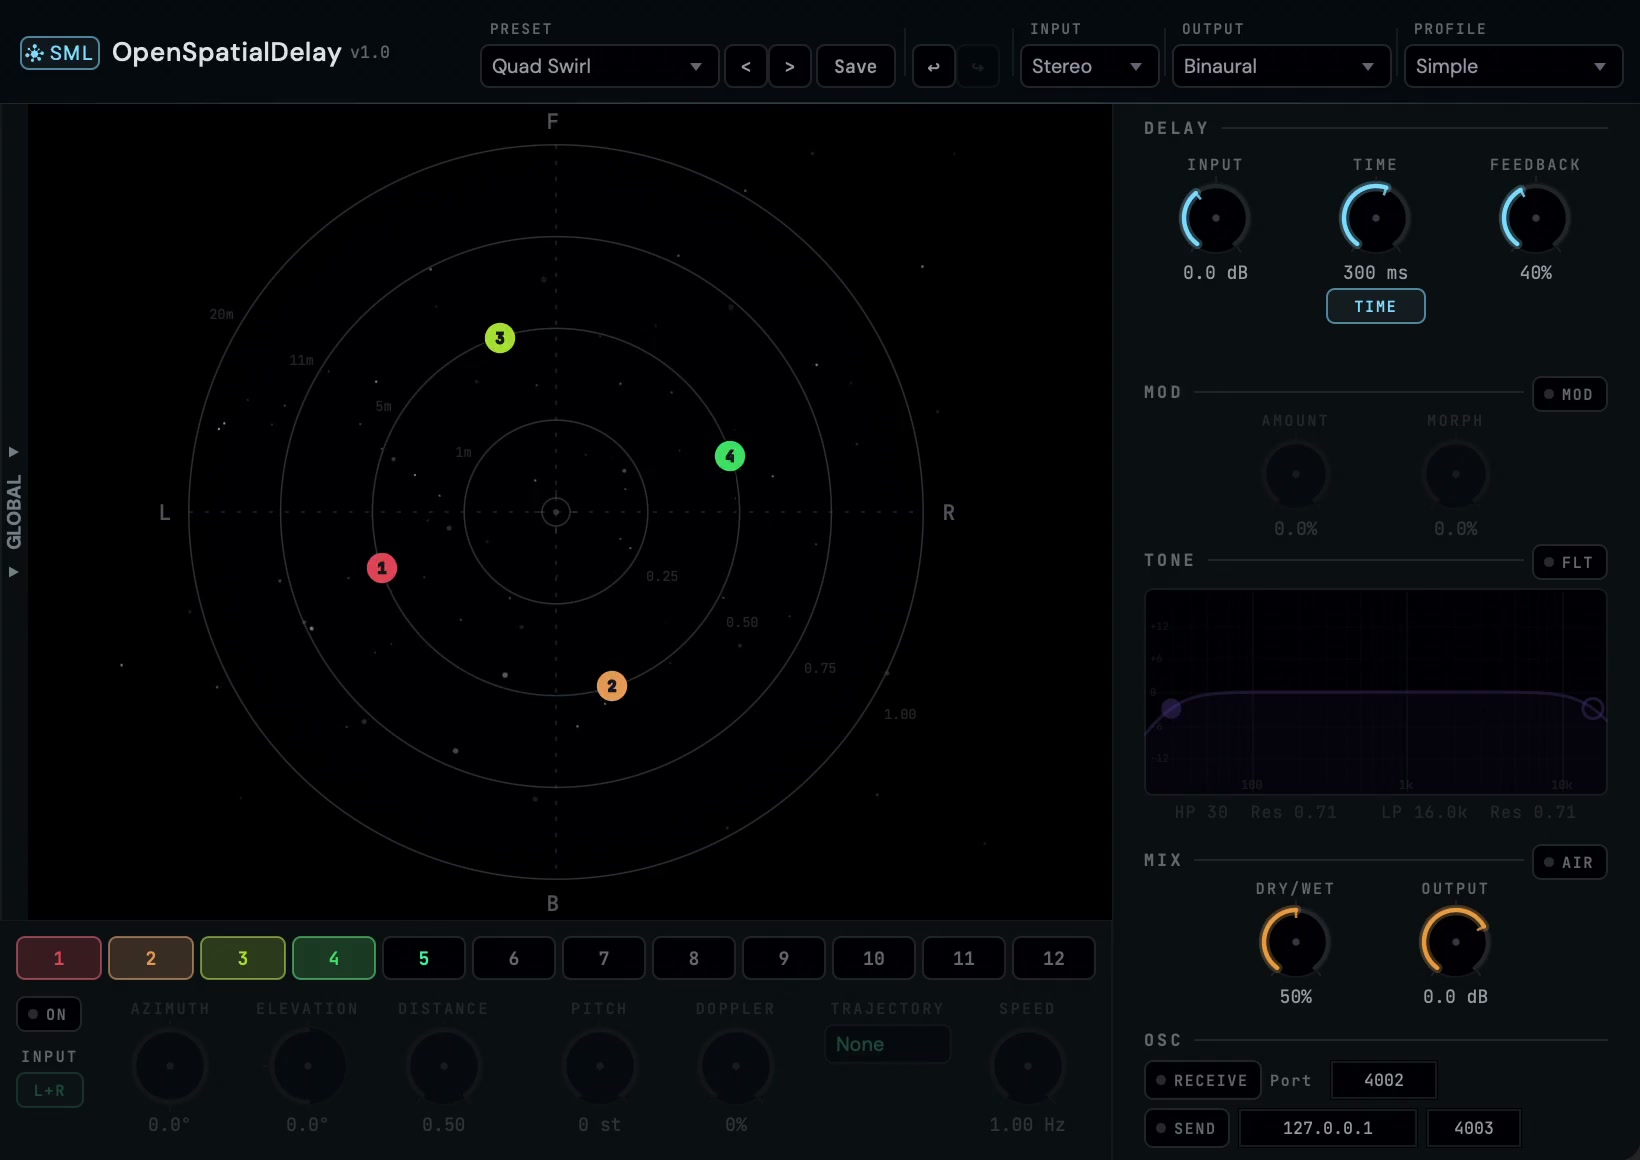Click the high-pass filter handle on tone graph
The image size is (1640, 1160).
point(1171,709)
